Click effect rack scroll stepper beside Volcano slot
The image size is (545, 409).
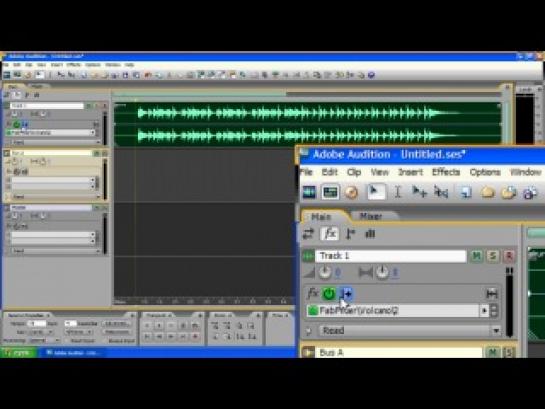point(494,311)
